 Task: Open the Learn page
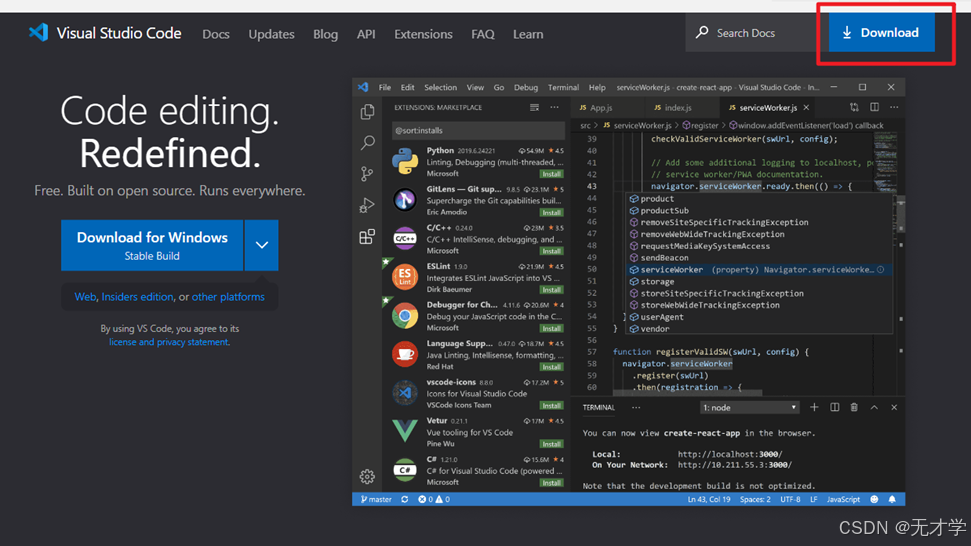[528, 34]
